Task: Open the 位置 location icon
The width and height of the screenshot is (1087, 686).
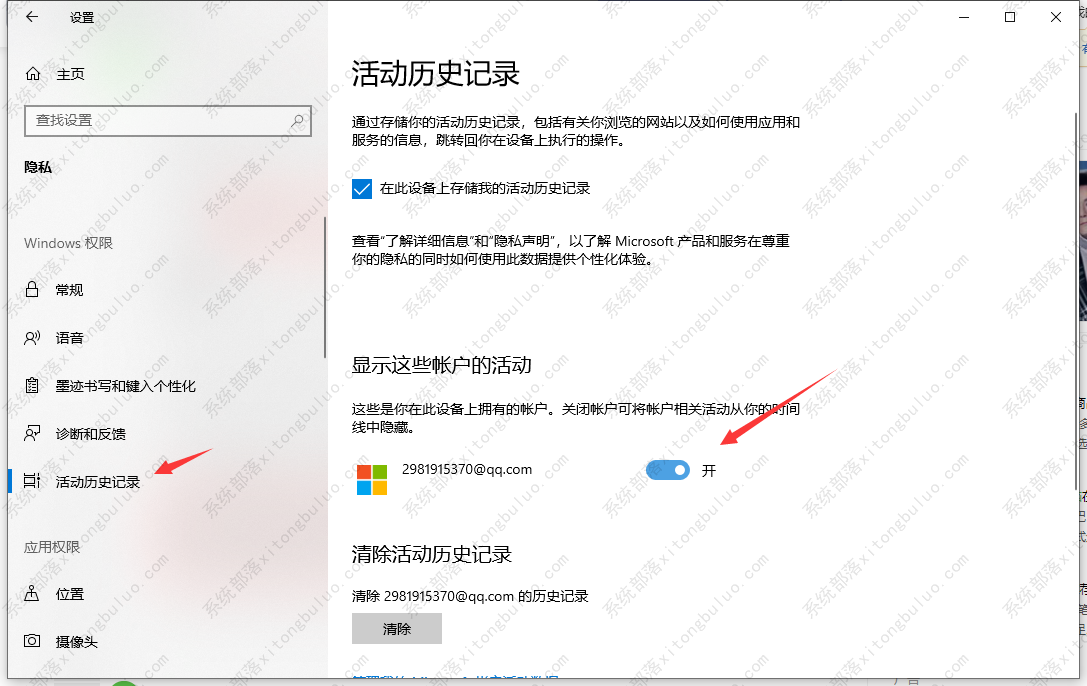Action: click(32, 594)
